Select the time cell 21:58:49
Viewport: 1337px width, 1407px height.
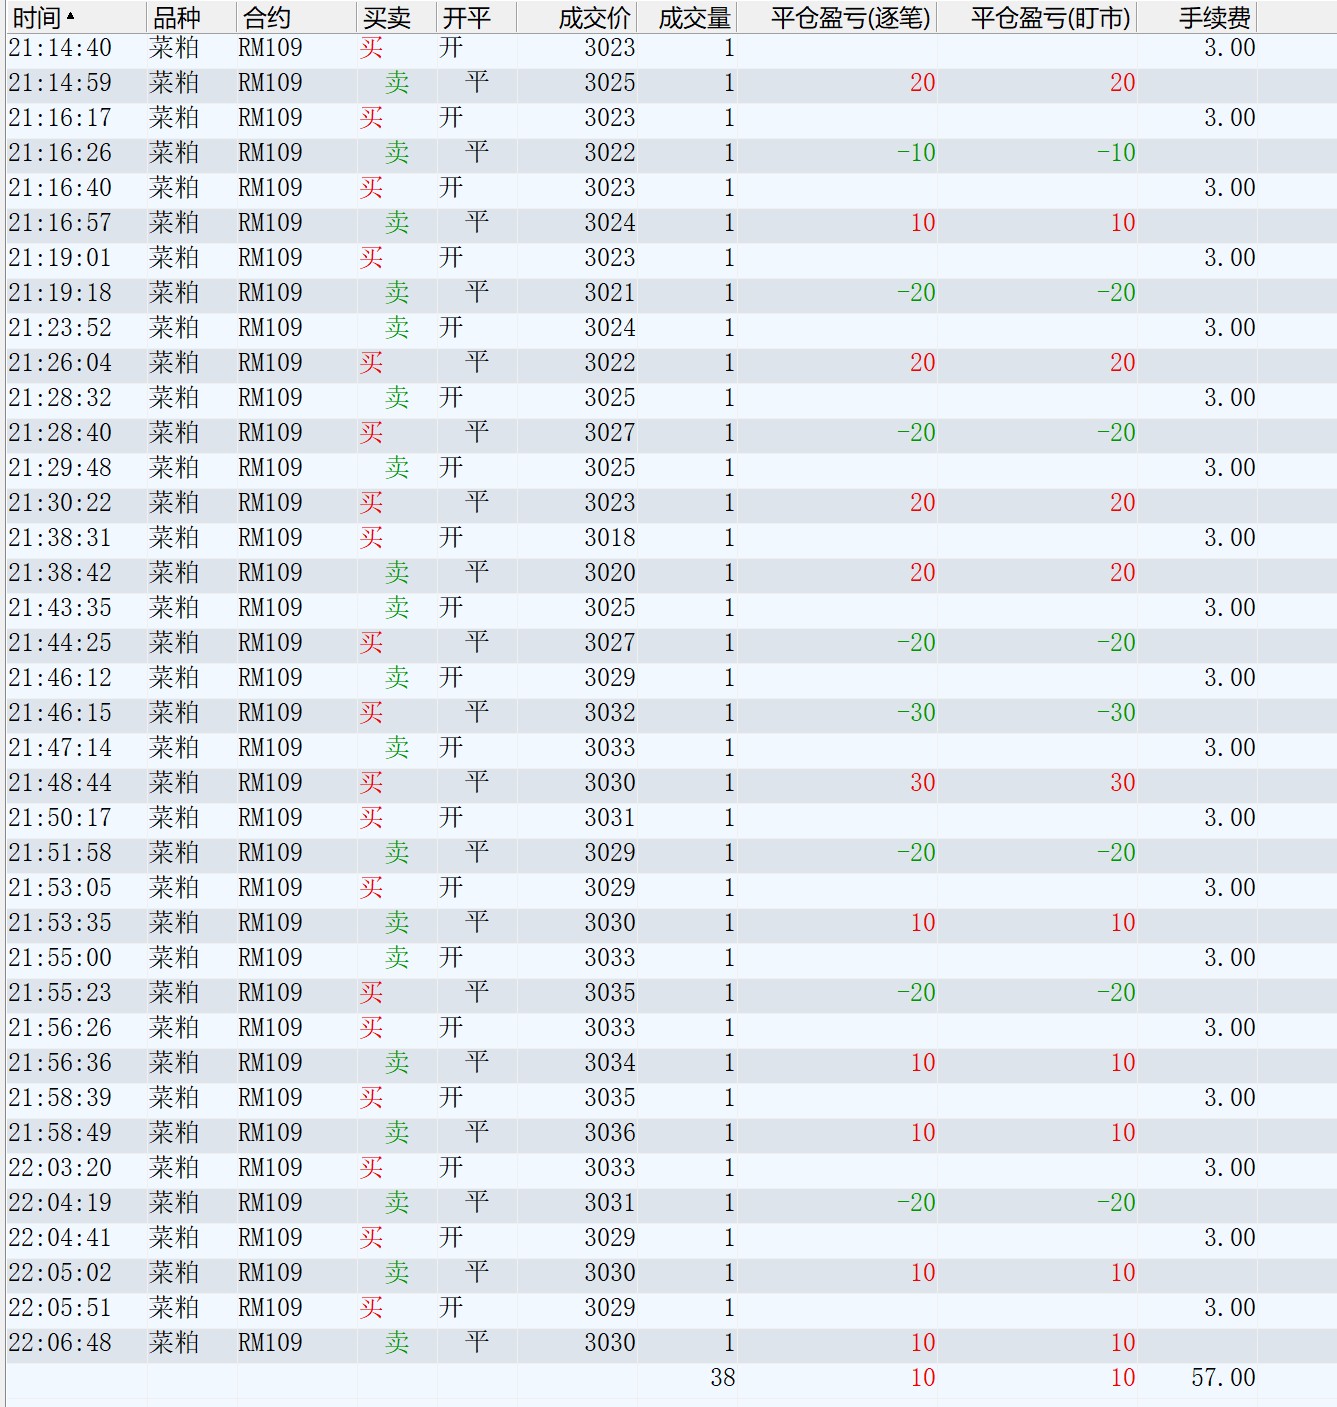click(x=60, y=1133)
